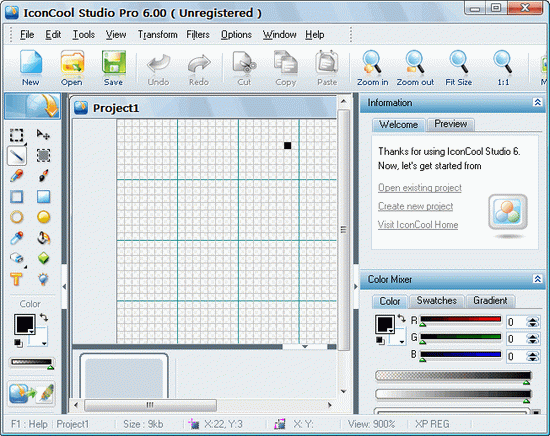Select the line drawing tool
Image resolution: width=550 pixels, height=436 pixels.
tap(17, 155)
